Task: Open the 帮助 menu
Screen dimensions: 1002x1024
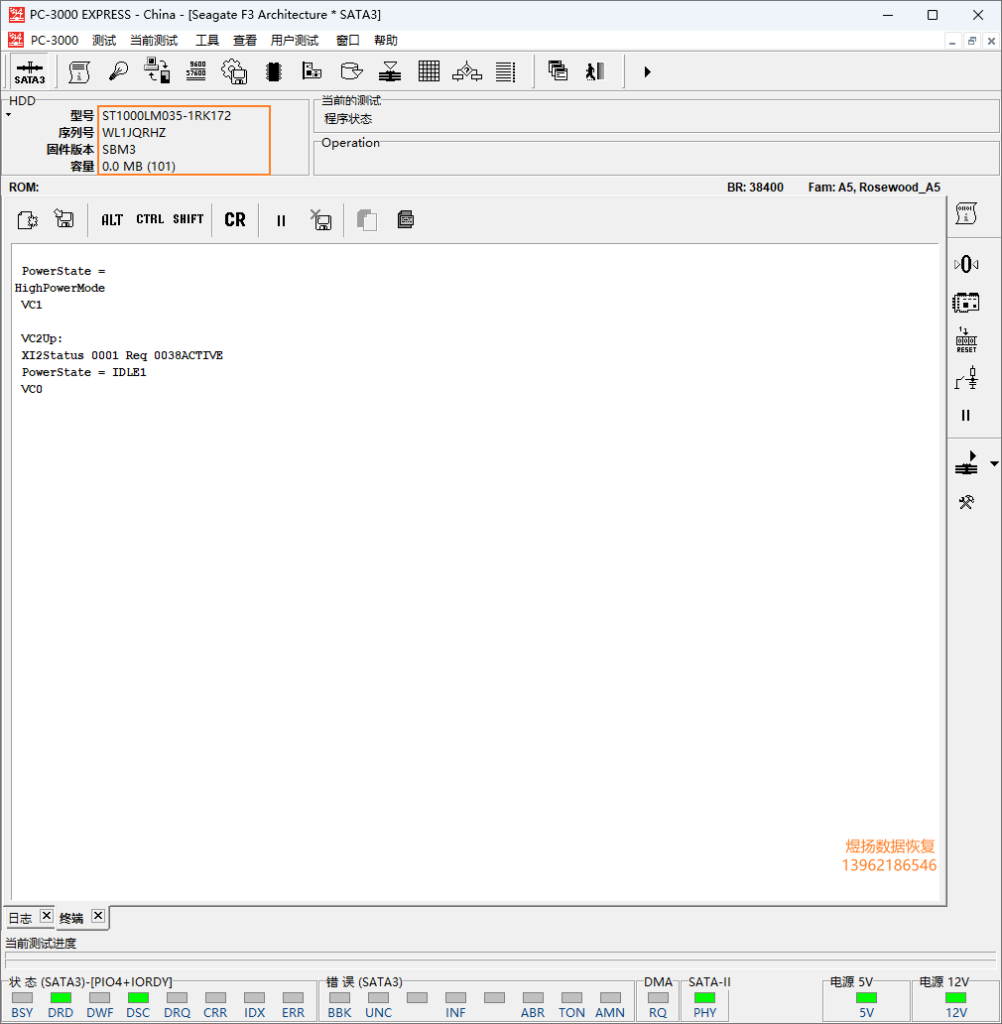Action: point(385,40)
